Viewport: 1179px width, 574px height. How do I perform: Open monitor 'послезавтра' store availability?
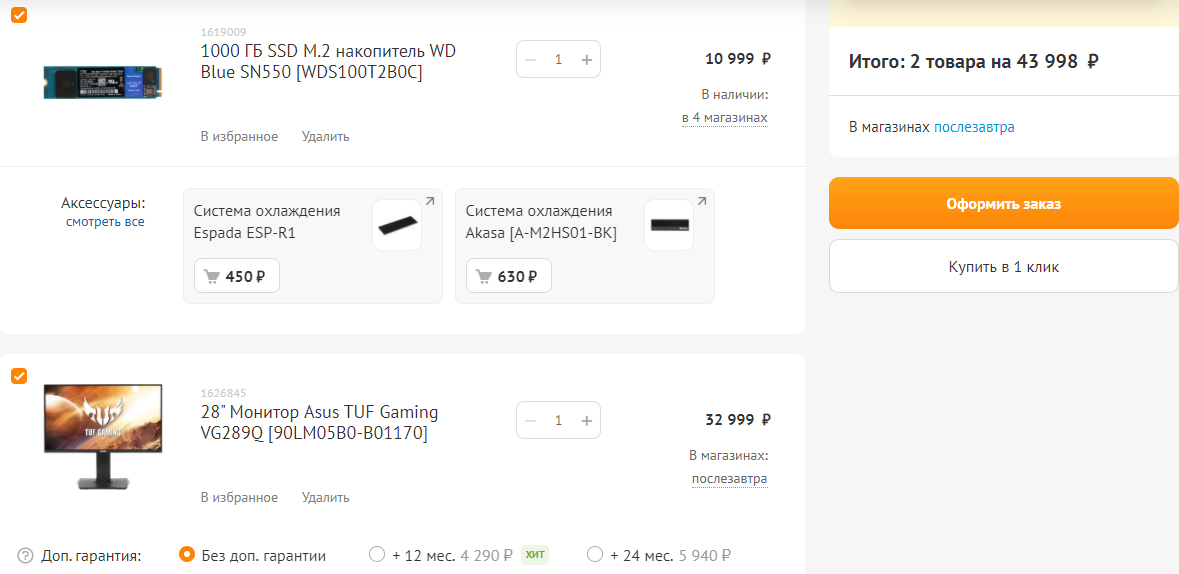(729, 479)
